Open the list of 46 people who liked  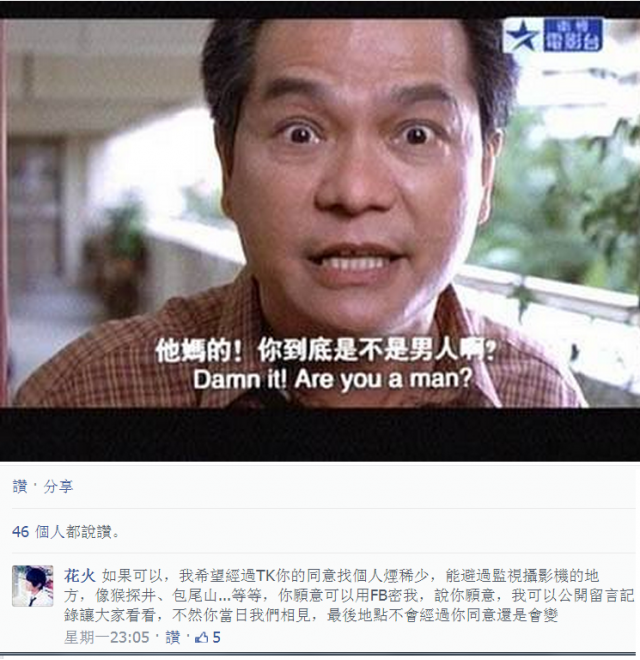tap(65, 532)
